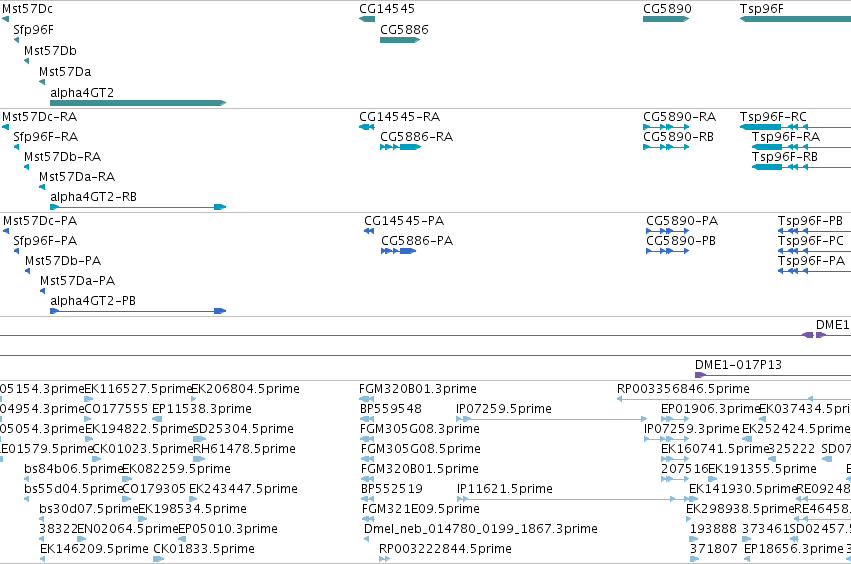851x564 pixels.
Task: Select EST EK082259.5prime
Action: tap(176, 470)
